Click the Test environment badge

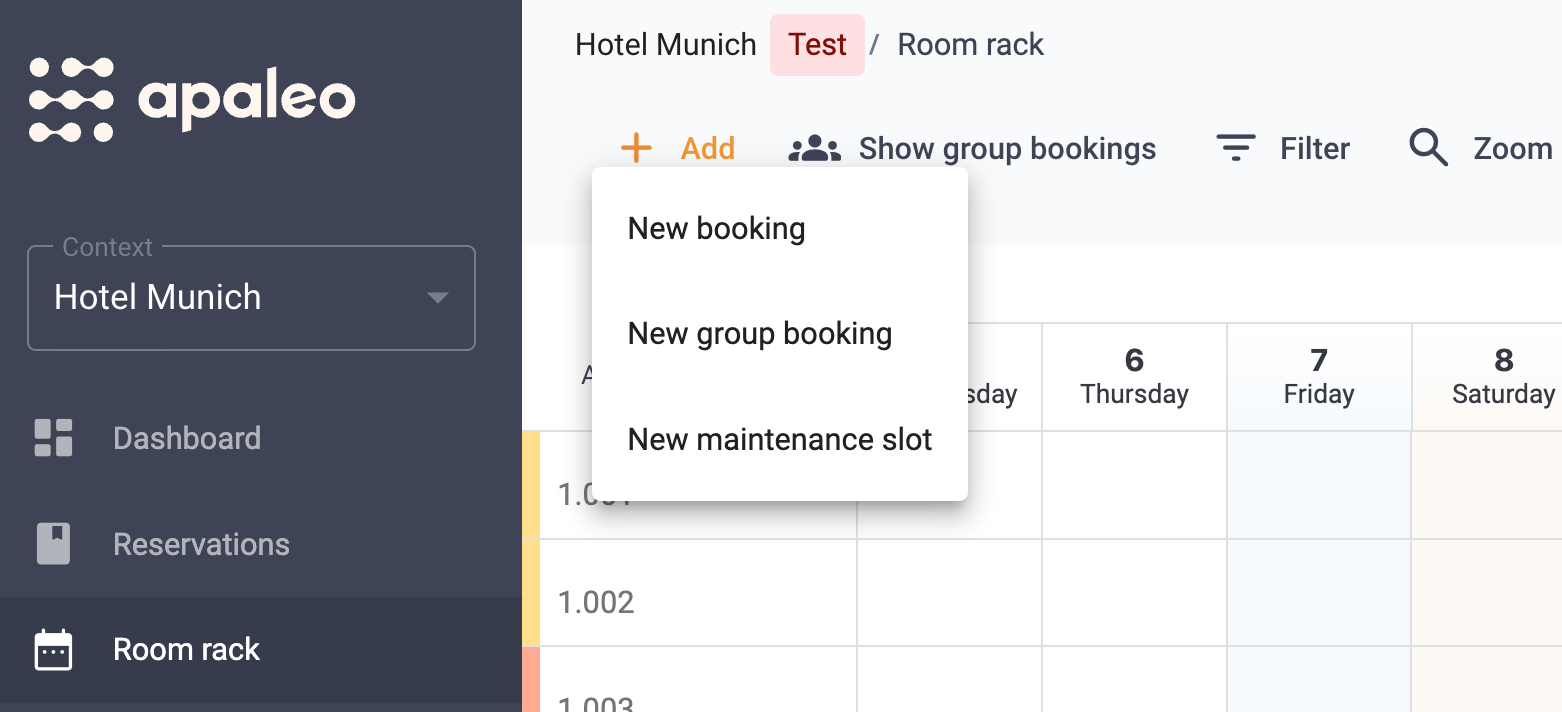[x=817, y=45]
